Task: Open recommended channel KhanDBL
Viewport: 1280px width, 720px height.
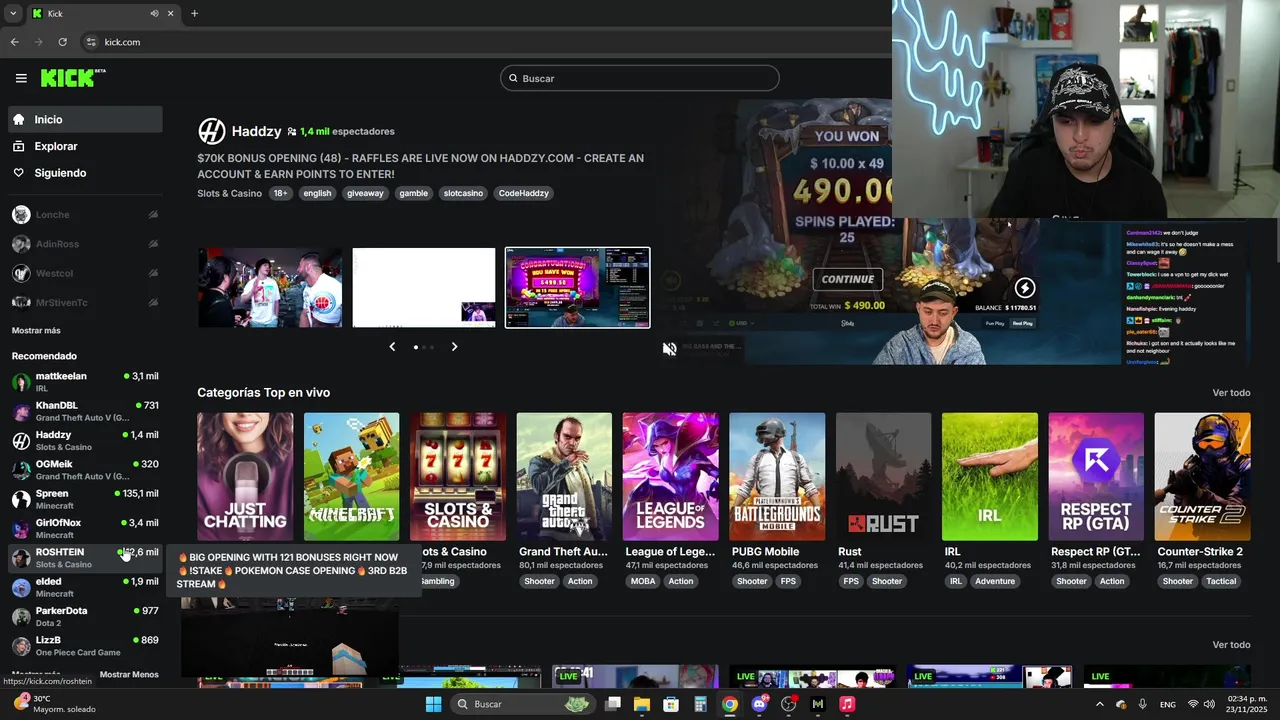Action: [85, 411]
